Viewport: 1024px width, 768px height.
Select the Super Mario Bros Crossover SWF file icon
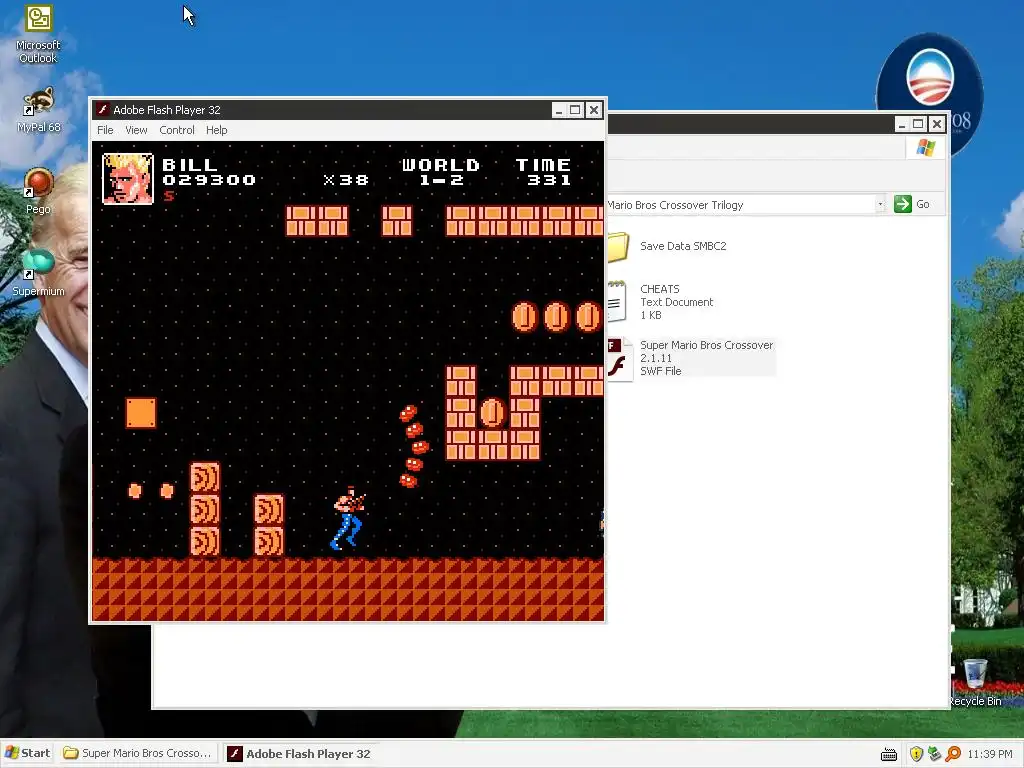coord(619,358)
